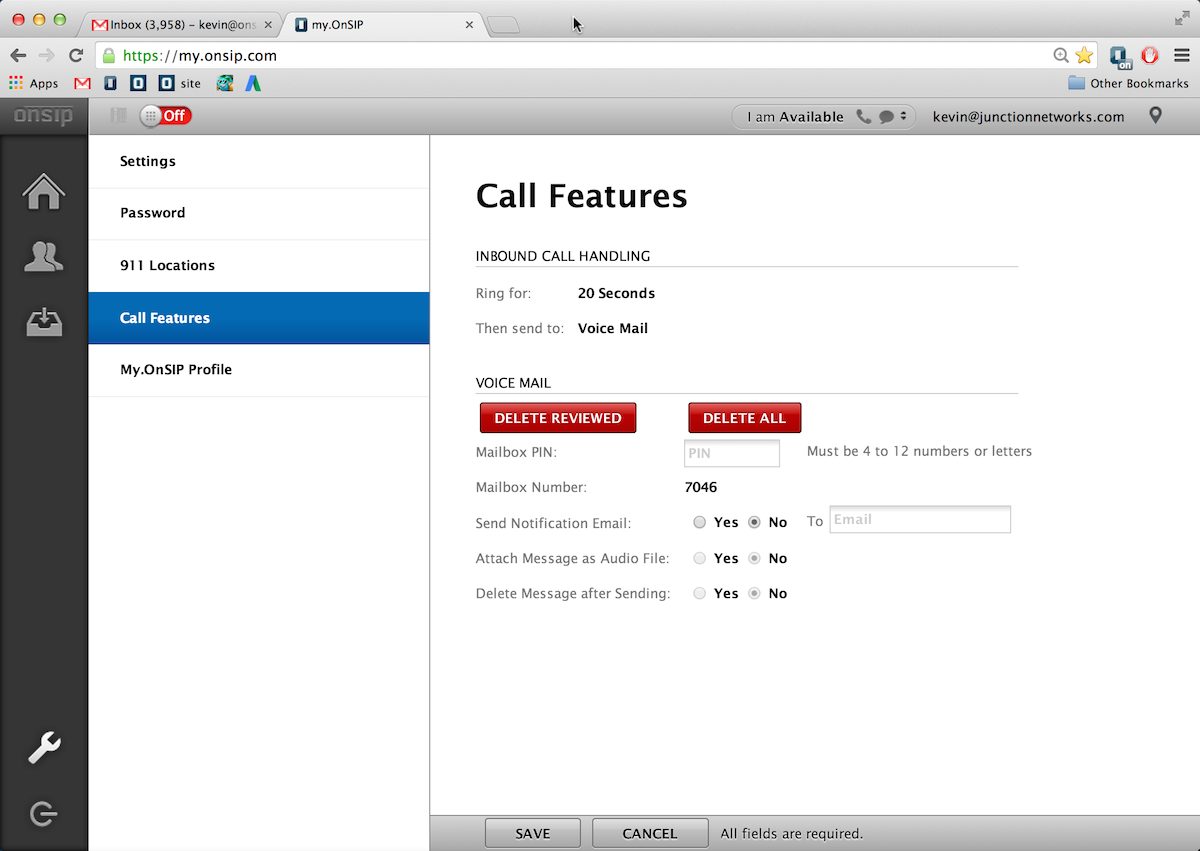This screenshot has height=851, width=1200.
Task: Open the inbox download tray icon
Action: [x=44, y=322]
